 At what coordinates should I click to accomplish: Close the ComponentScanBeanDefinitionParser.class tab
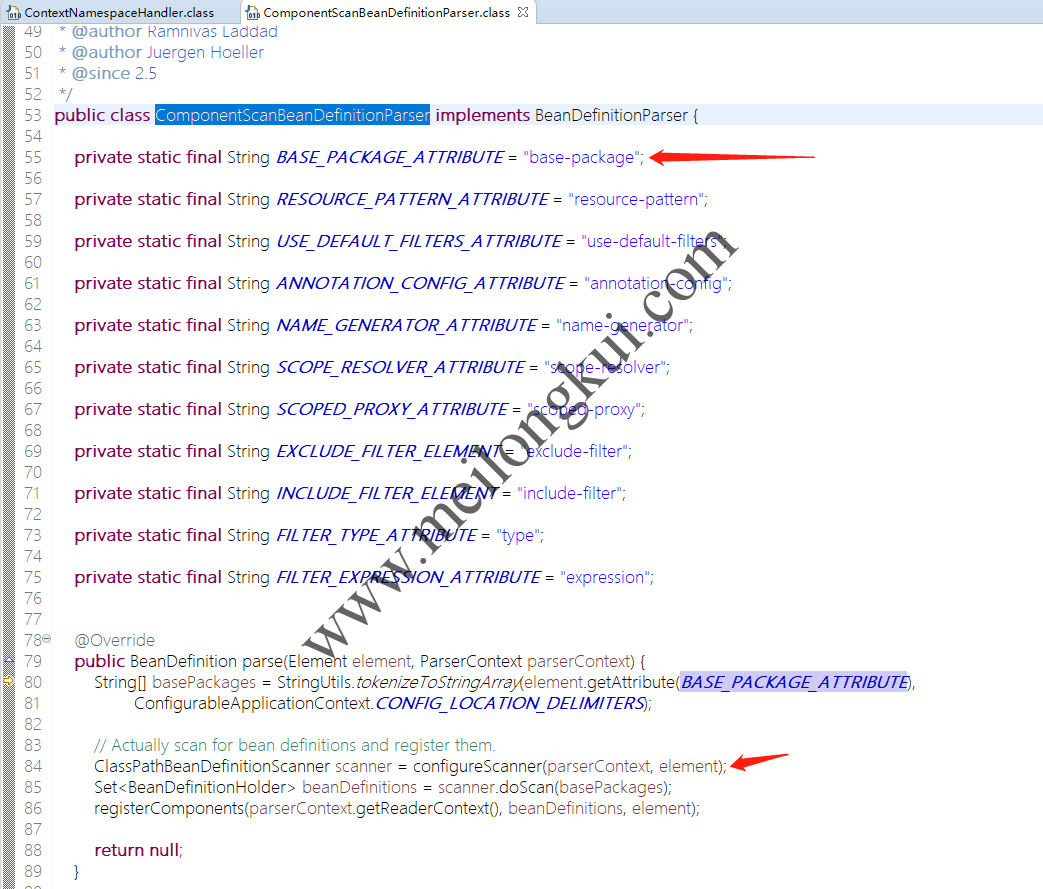523,13
